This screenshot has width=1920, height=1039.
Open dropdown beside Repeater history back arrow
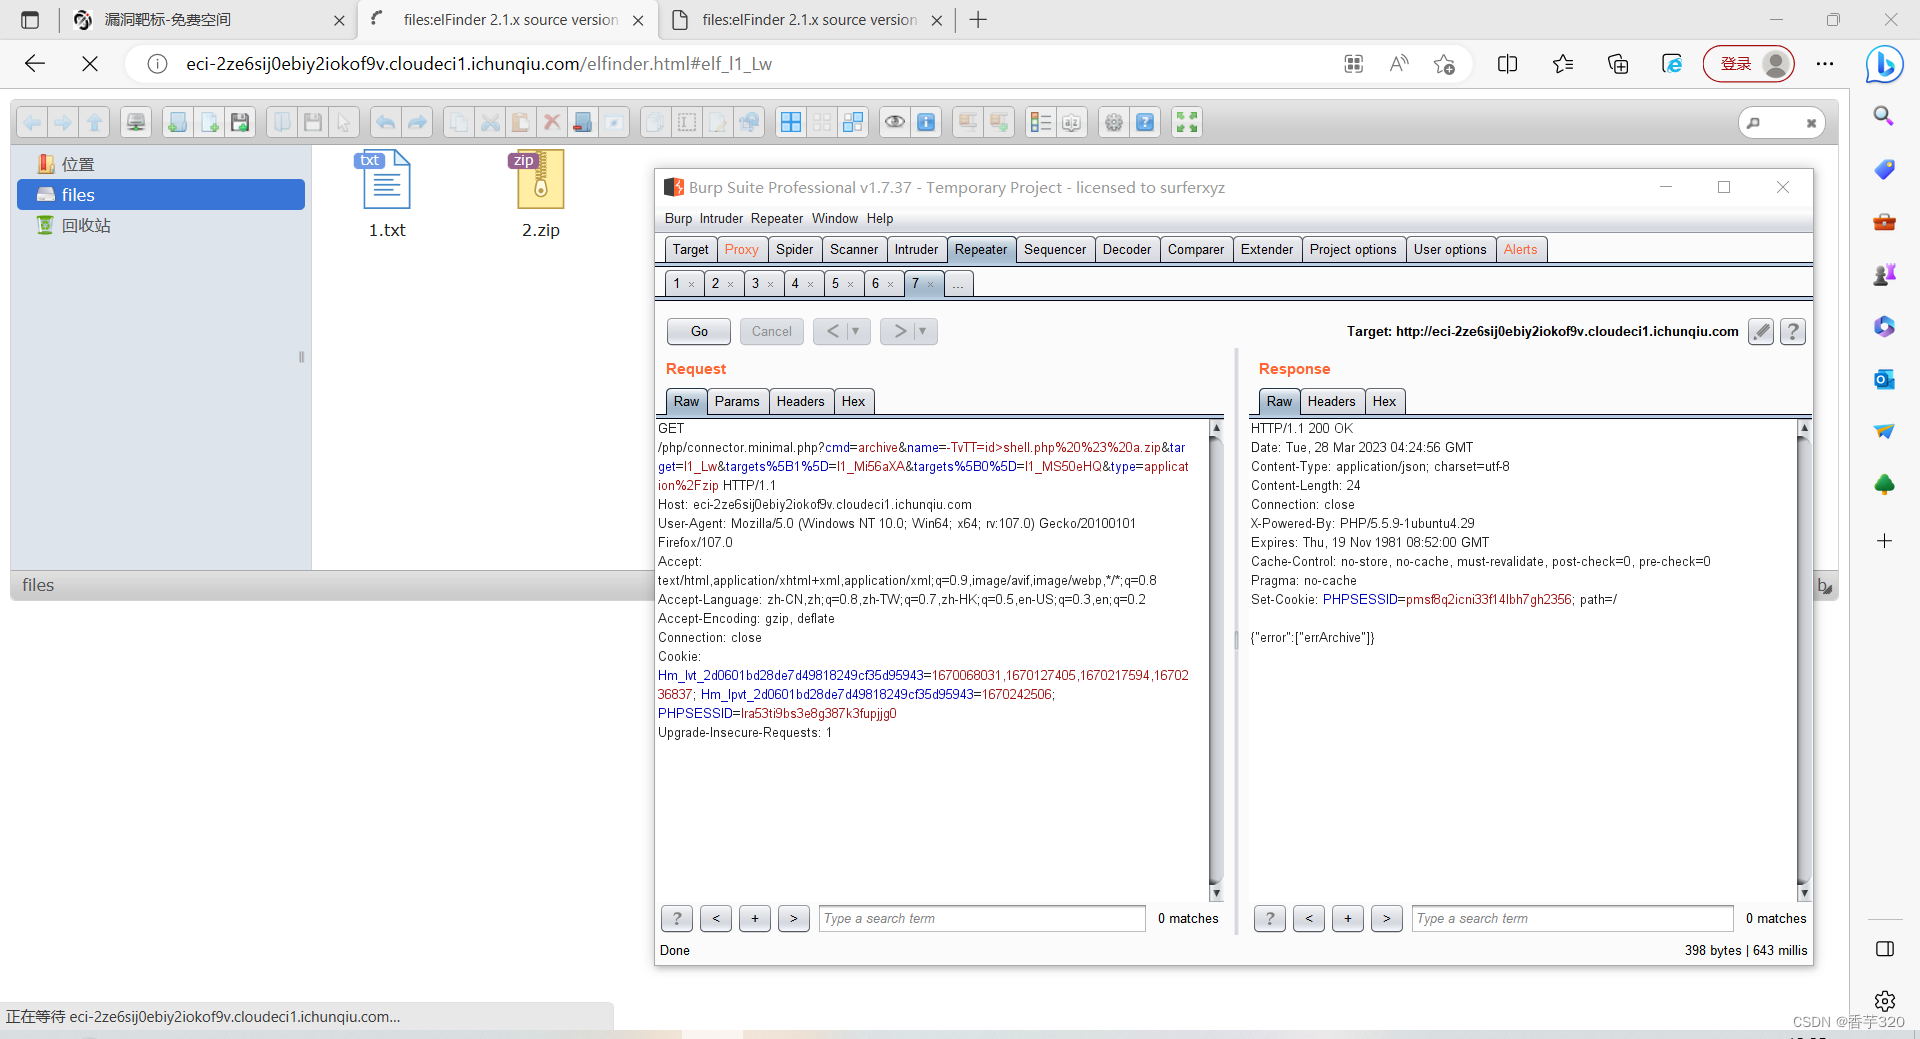pos(856,331)
